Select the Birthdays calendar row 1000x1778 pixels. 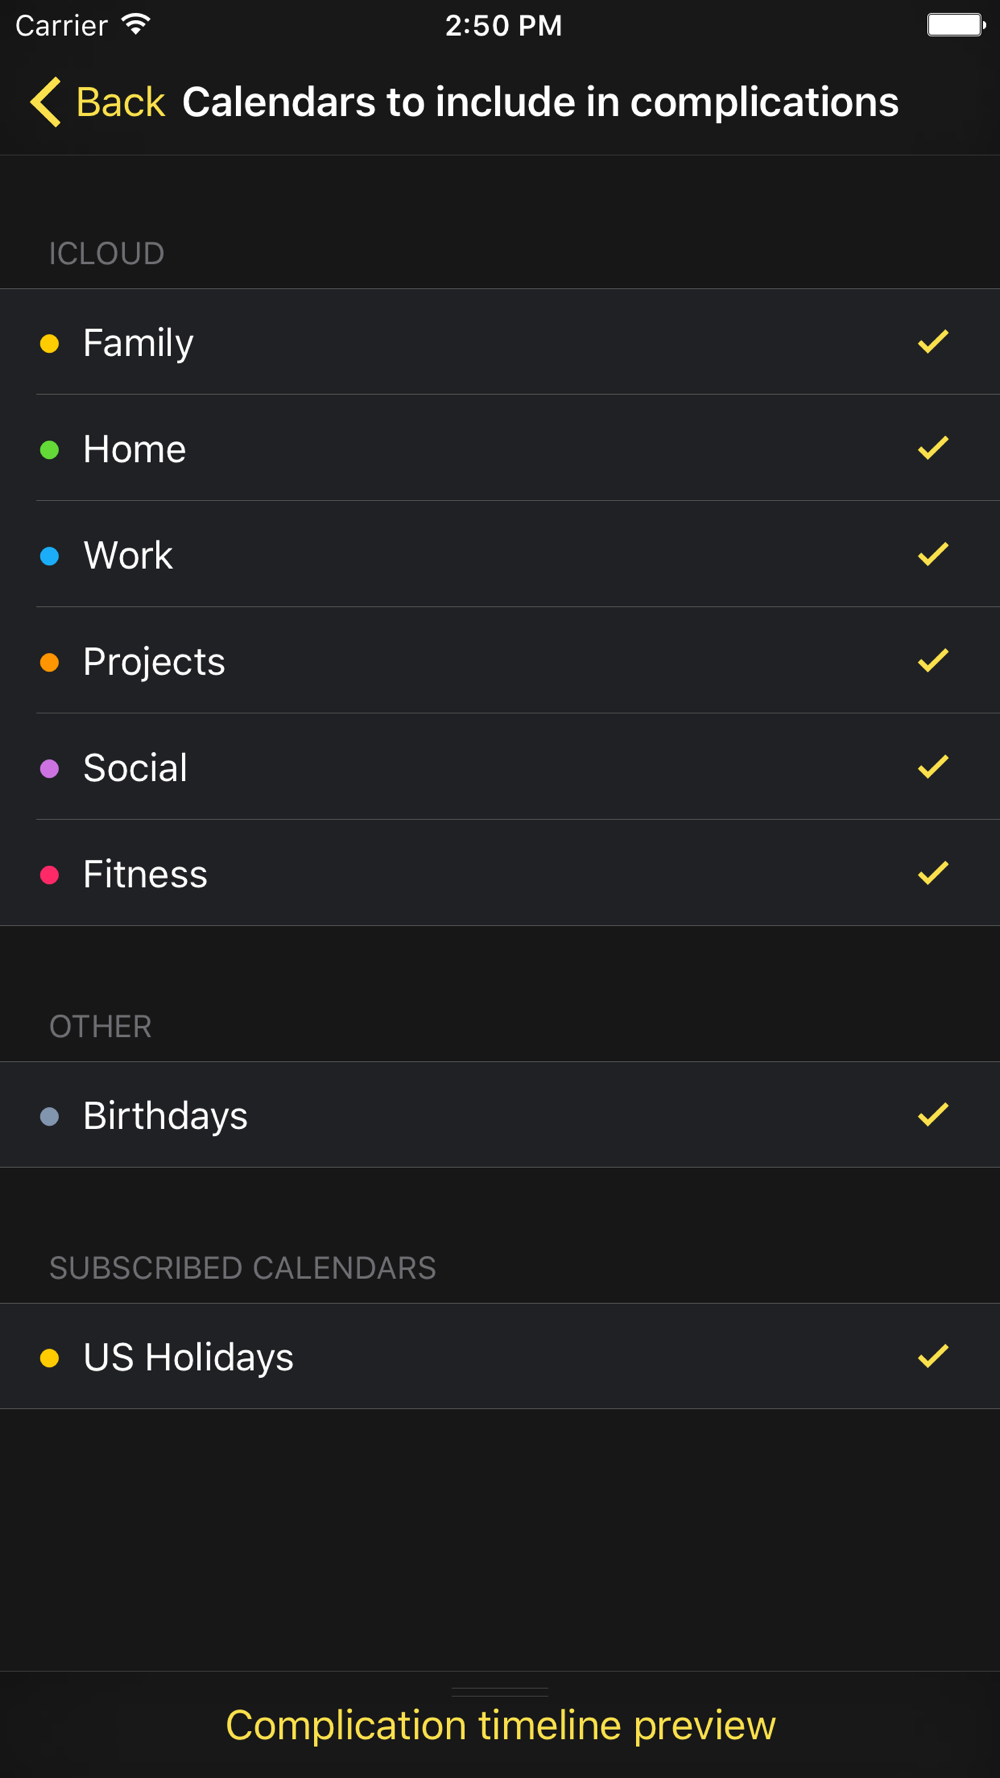[500, 1115]
